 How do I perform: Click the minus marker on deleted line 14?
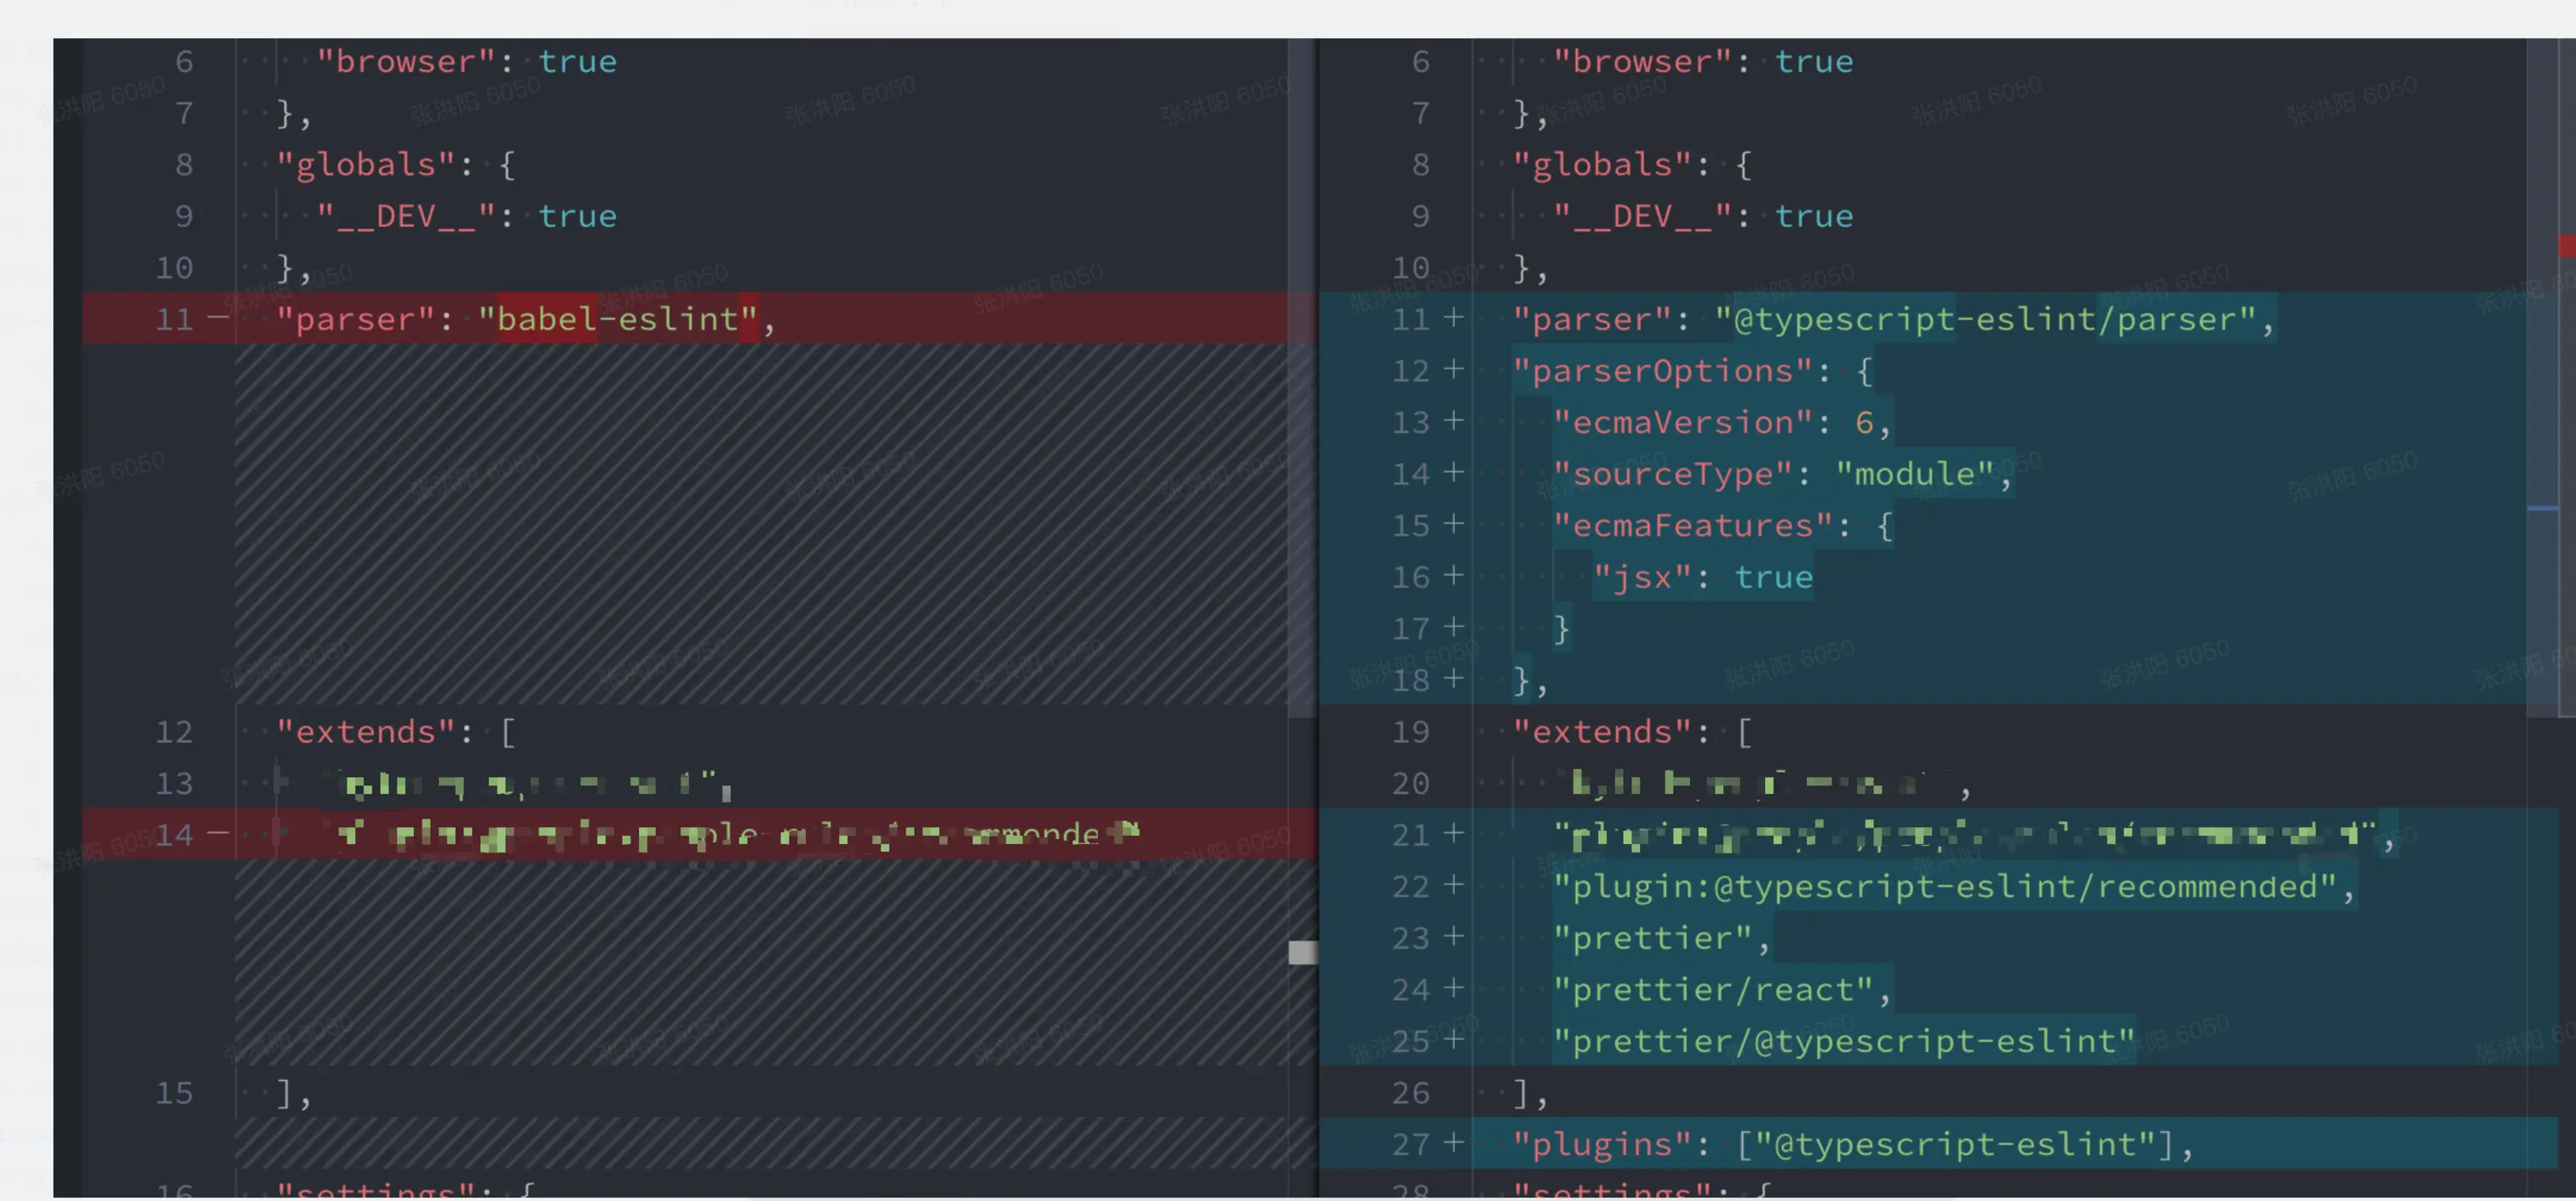[218, 832]
